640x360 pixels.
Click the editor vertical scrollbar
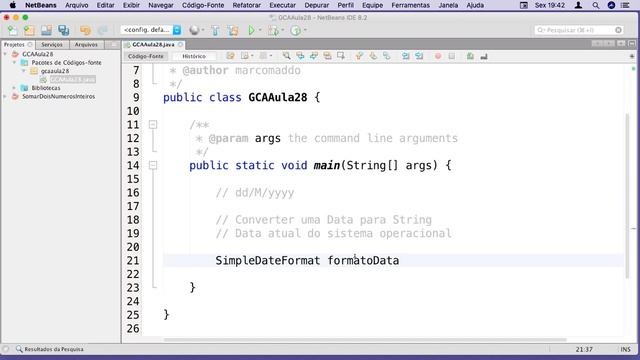point(627,196)
